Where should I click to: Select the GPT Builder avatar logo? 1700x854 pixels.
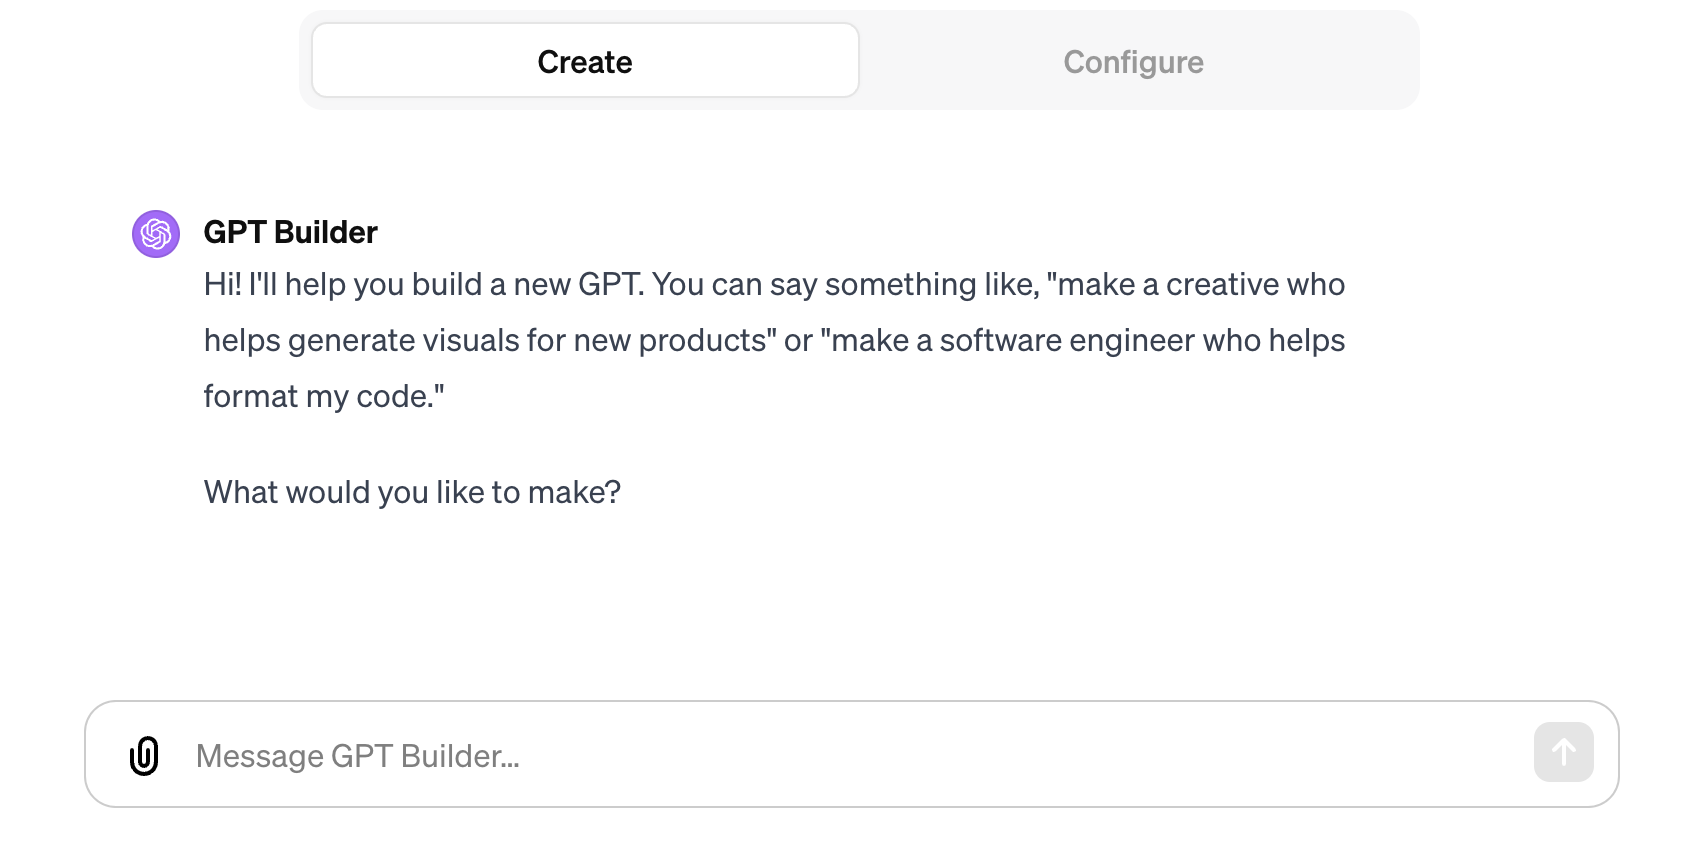pyautogui.click(x=155, y=234)
